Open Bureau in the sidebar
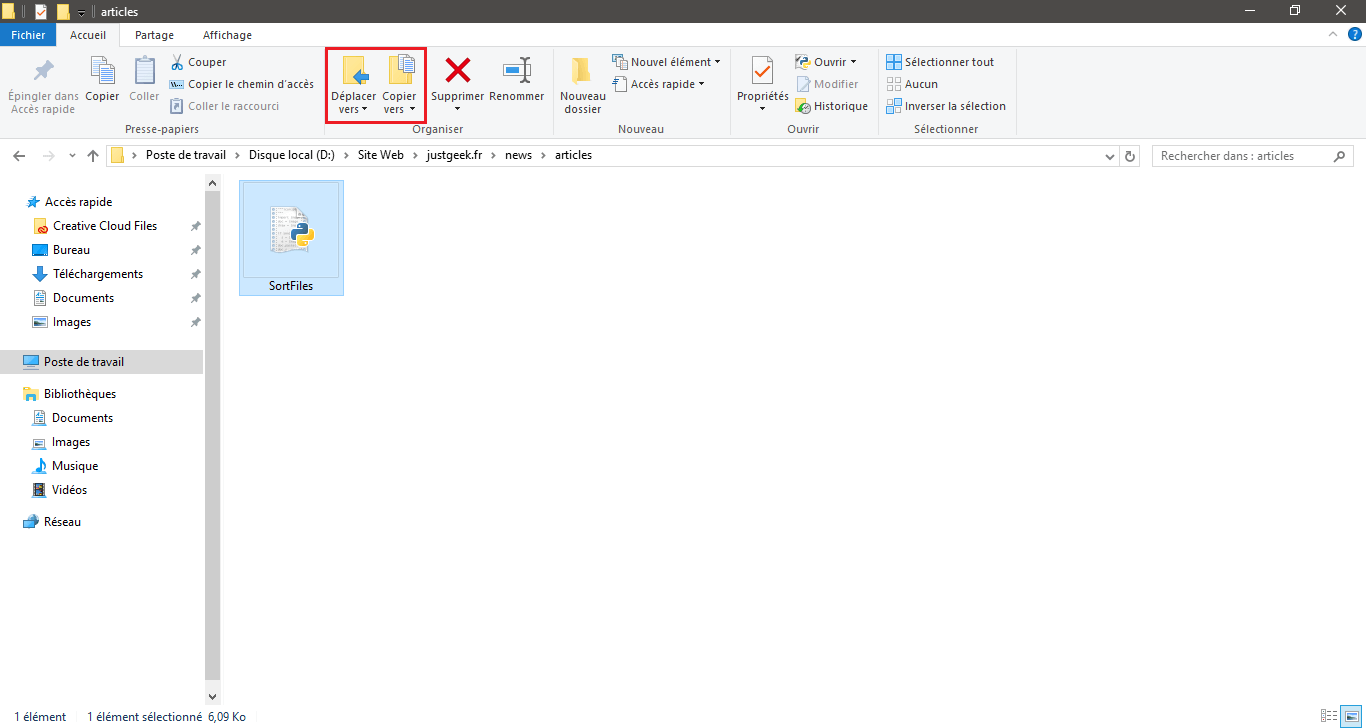 tap(71, 250)
